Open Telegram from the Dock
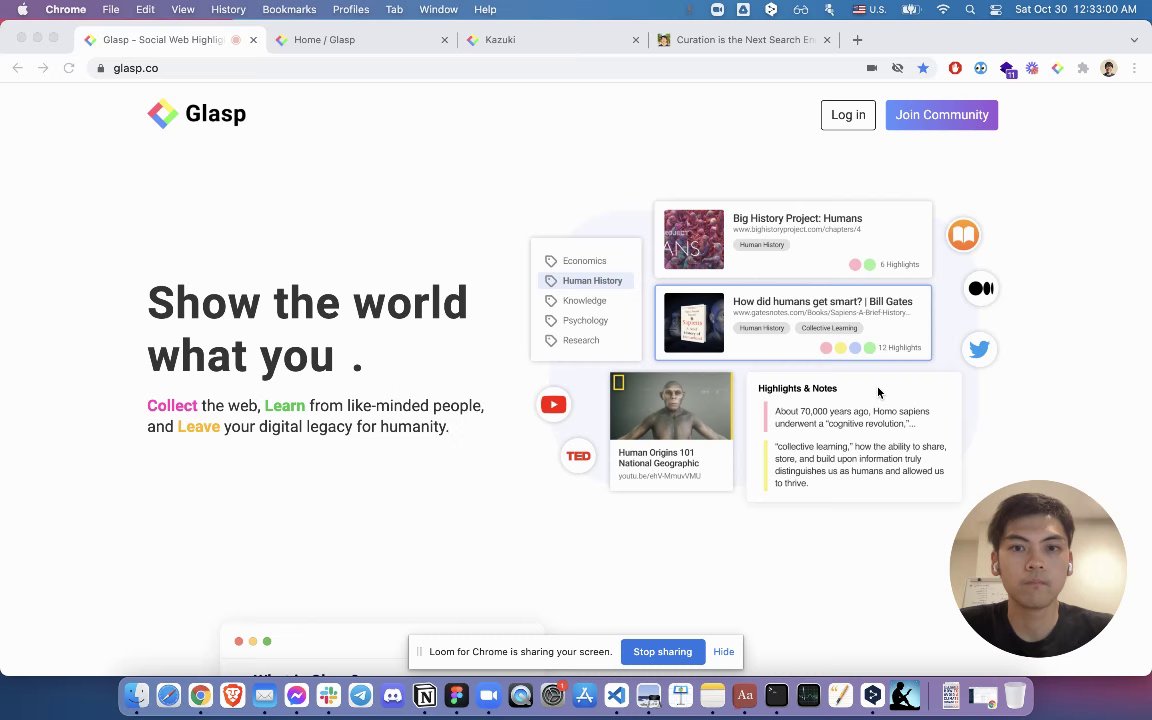Viewport: 1152px width, 720px height. 361,695
